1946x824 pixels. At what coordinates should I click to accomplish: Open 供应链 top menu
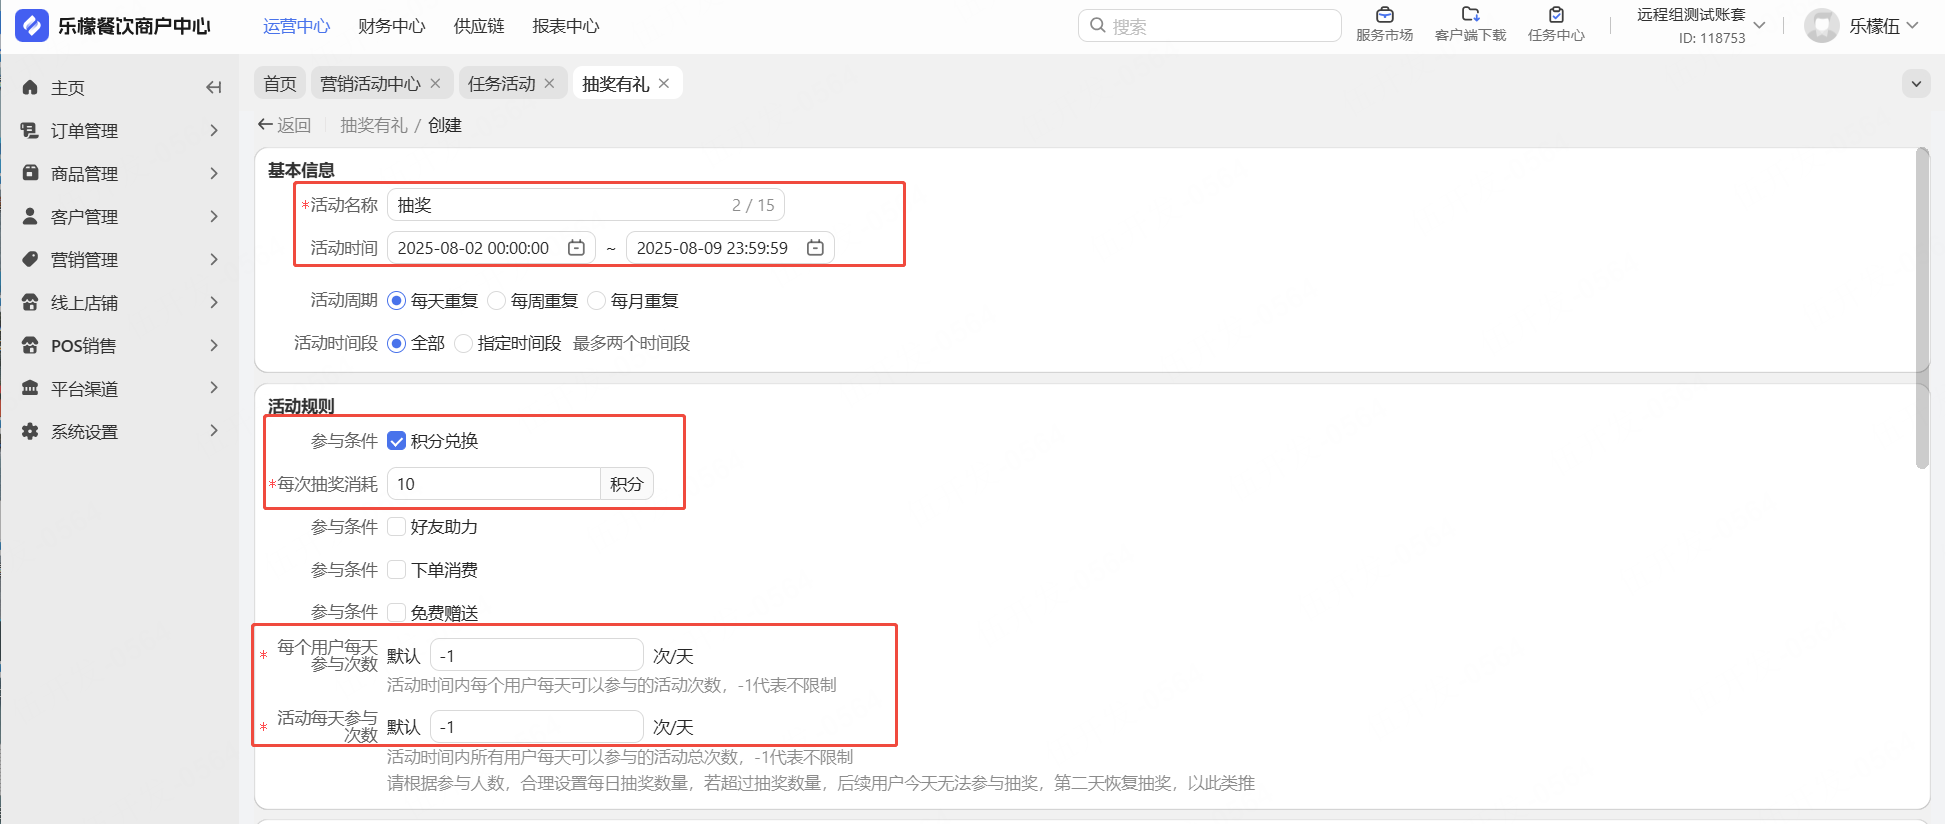pos(479,26)
